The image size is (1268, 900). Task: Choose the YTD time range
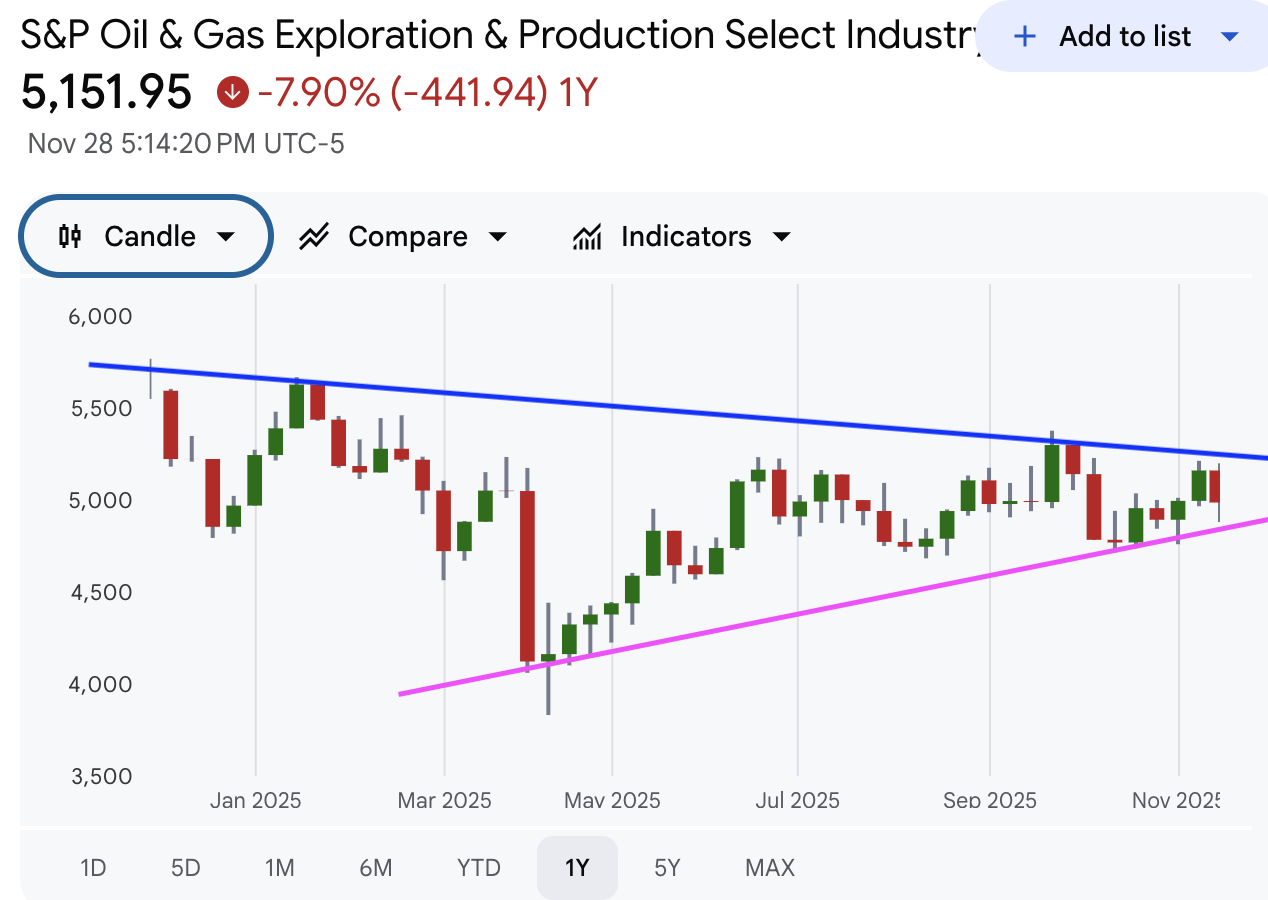(478, 868)
